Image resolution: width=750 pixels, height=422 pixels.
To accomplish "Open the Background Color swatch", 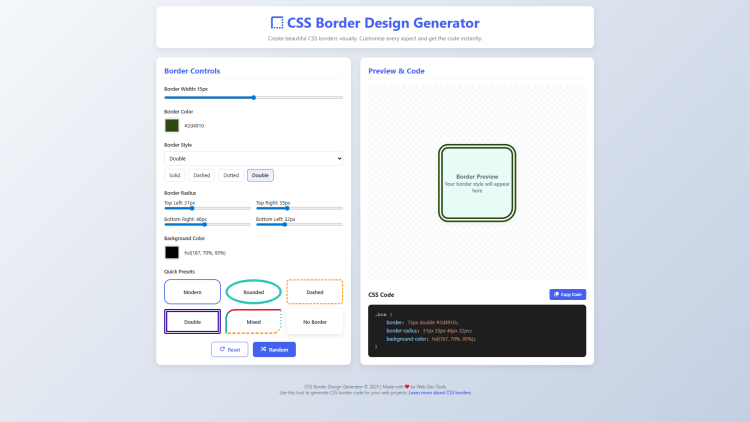I will click(x=172, y=252).
